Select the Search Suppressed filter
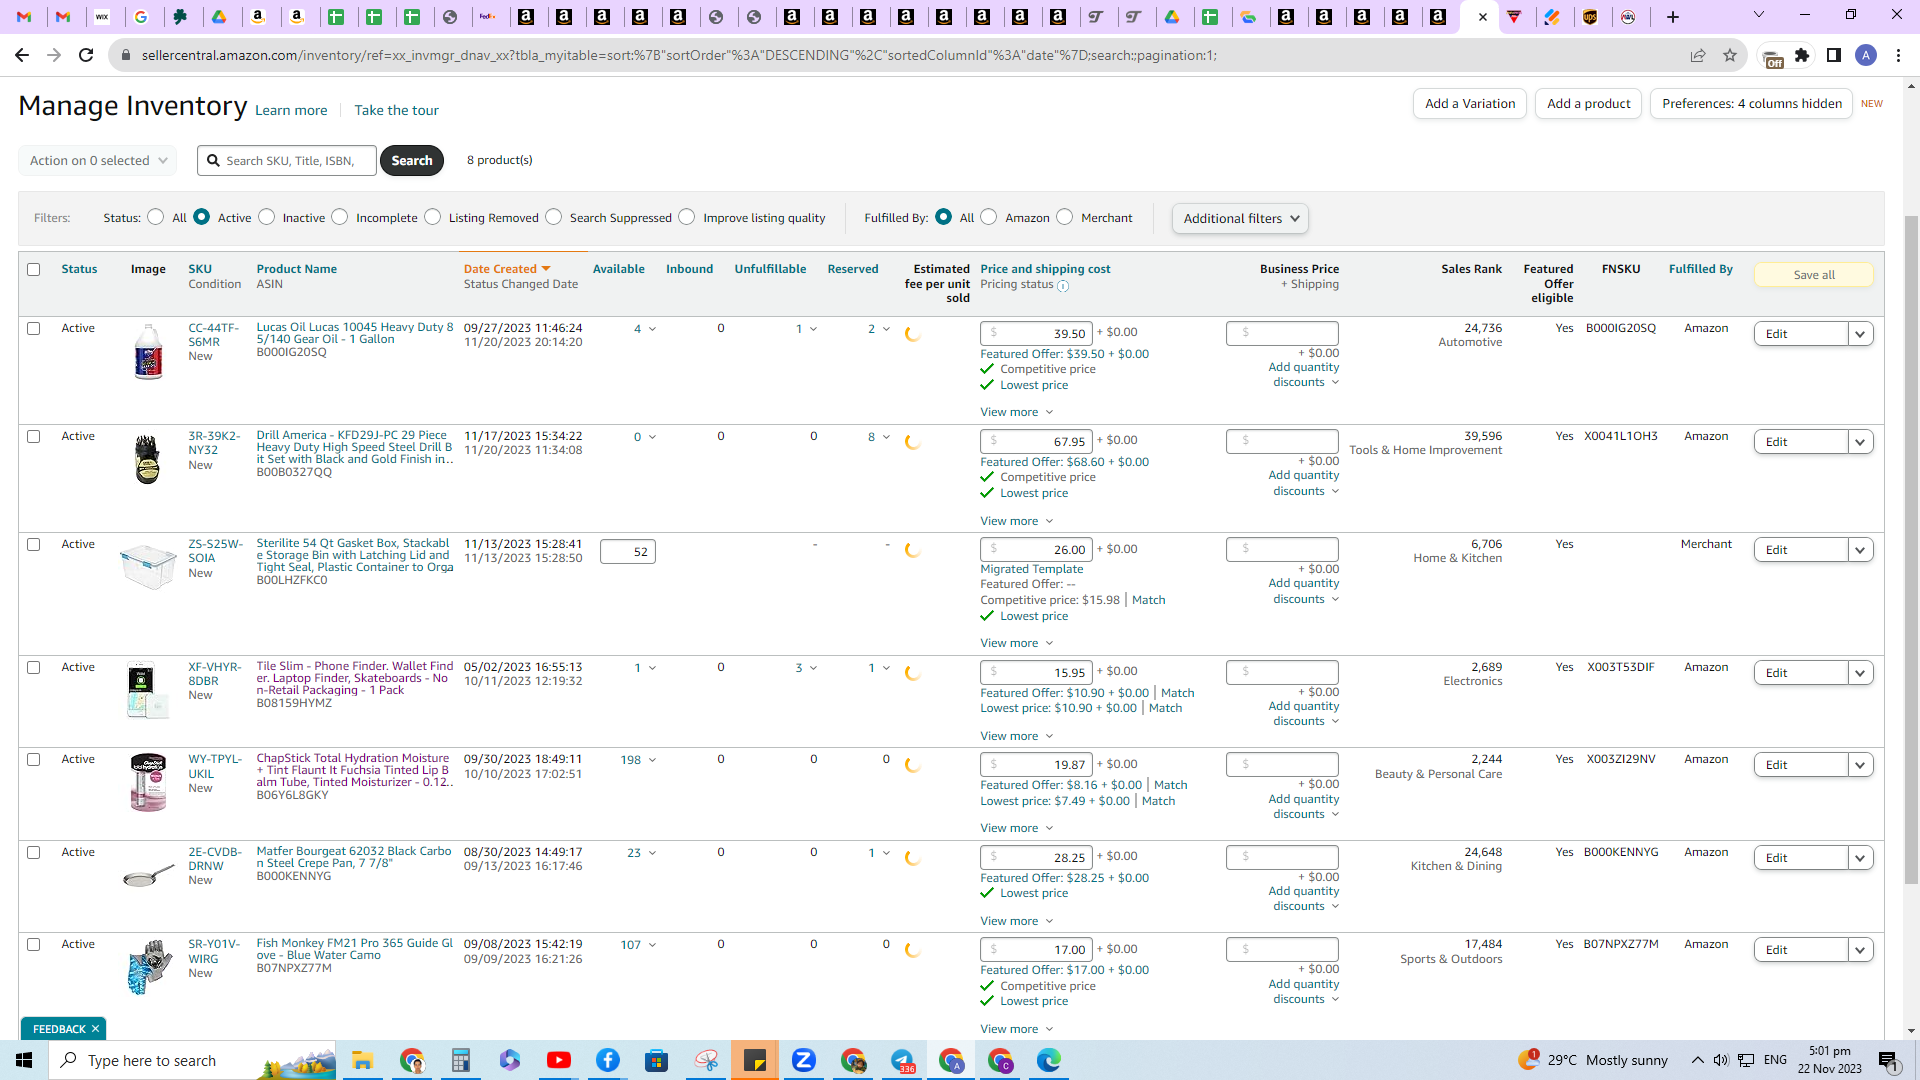This screenshot has width=1920, height=1080. coord(554,217)
